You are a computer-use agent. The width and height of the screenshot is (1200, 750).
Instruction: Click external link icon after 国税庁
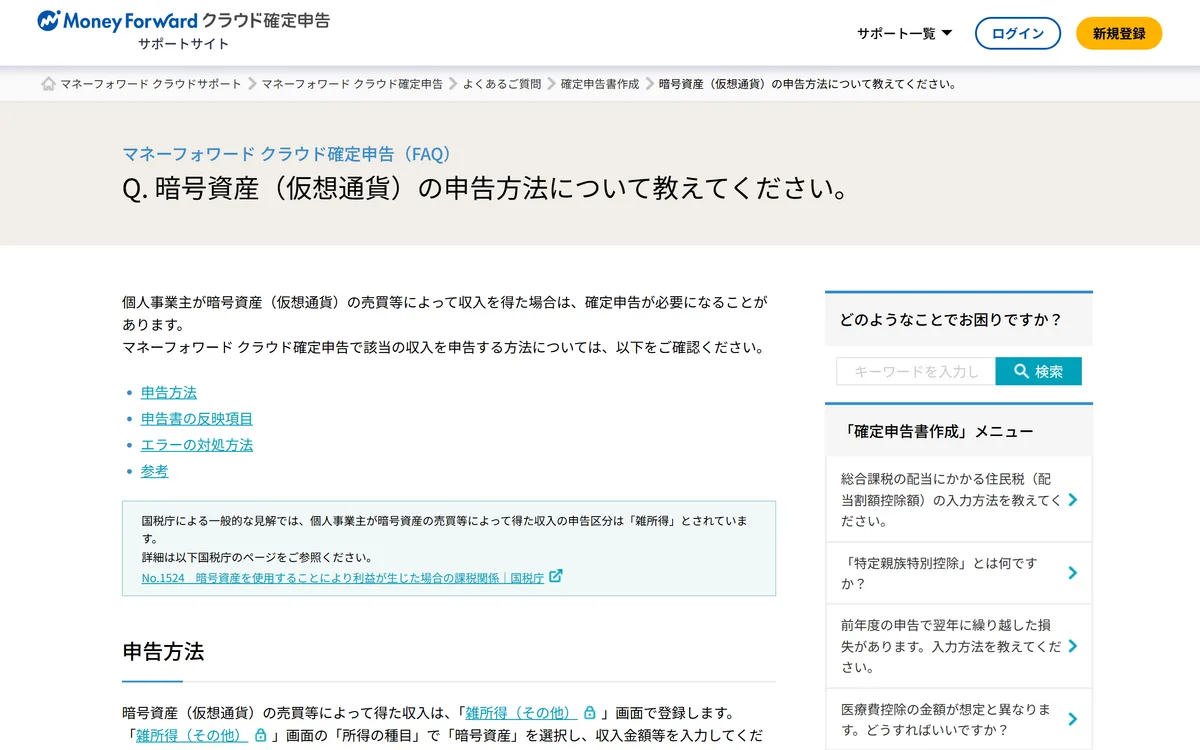556,576
